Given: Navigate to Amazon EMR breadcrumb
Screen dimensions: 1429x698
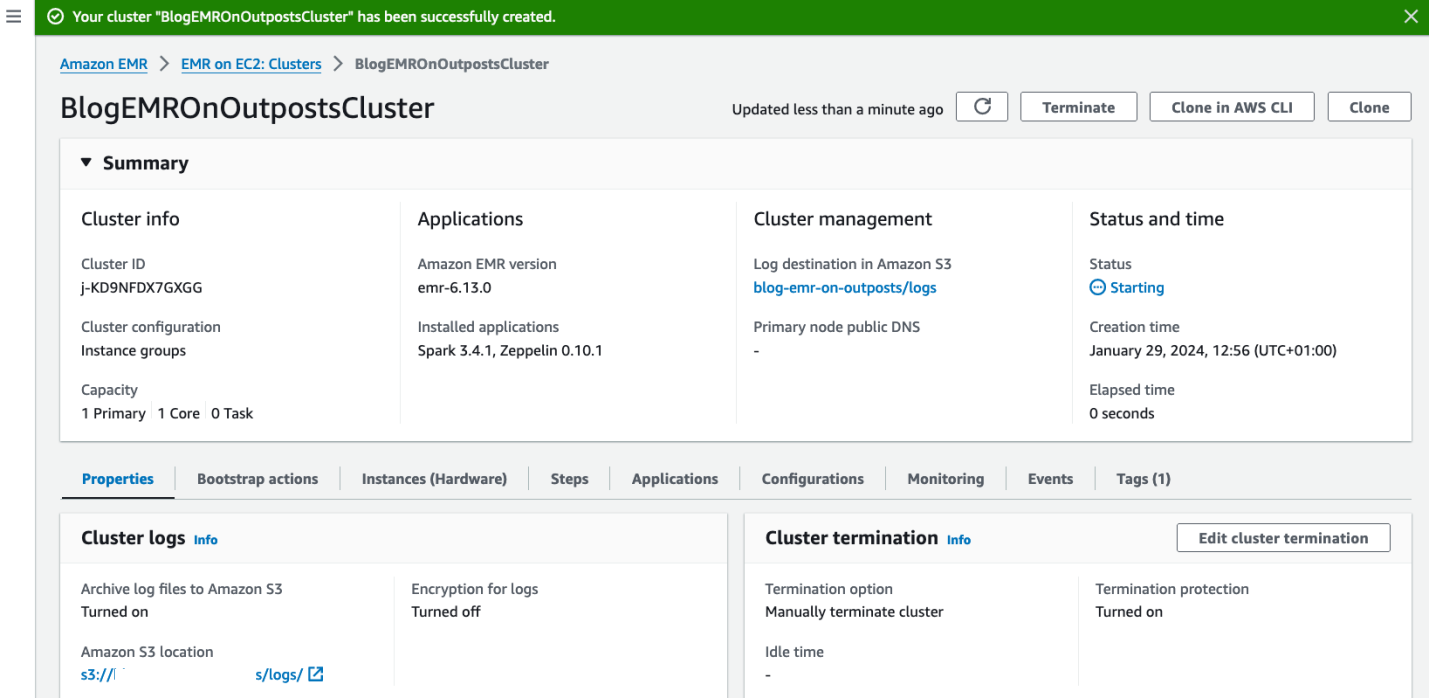Looking at the screenshot, I should [103, 63].
